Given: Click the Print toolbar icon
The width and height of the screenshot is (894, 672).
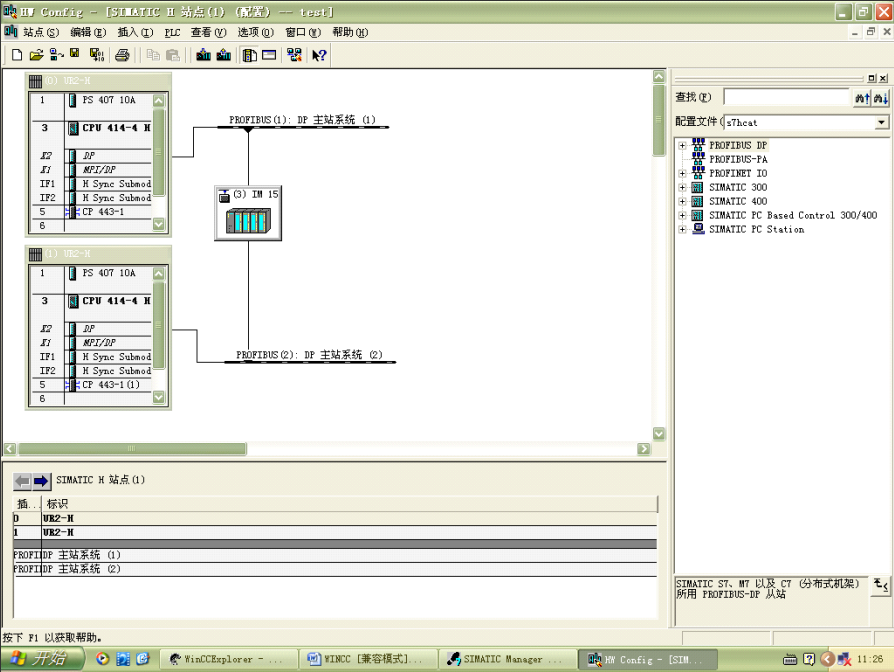Looking at the screenshot, I should [122, 55].
